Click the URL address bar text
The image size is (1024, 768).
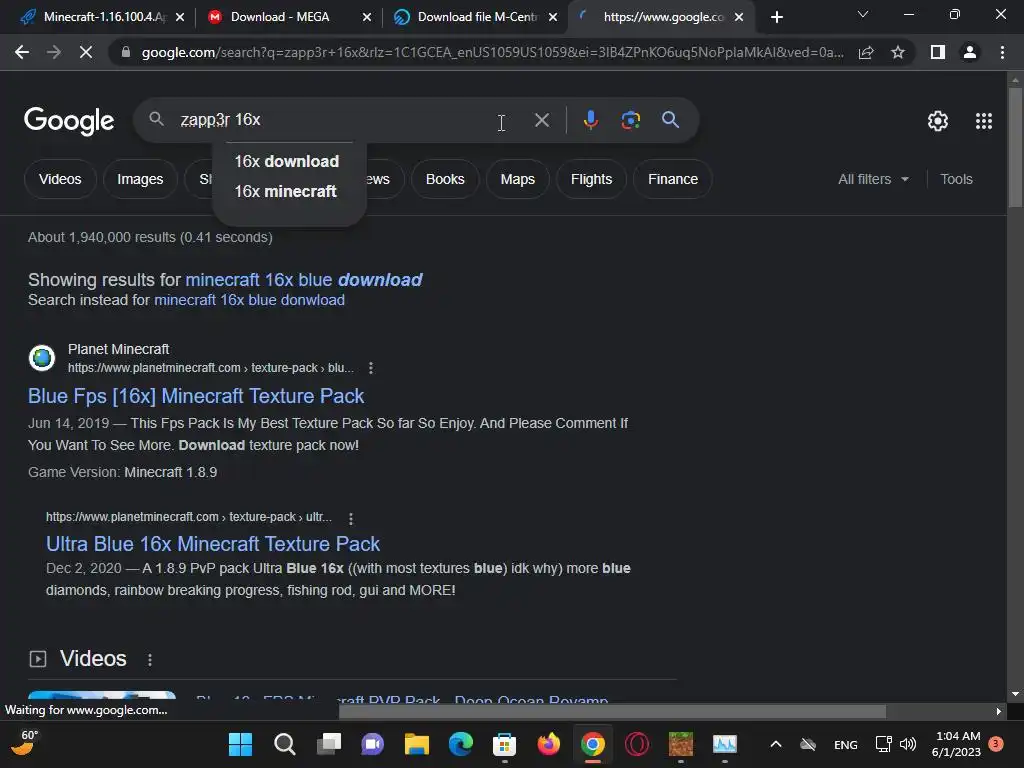point(492,52)
